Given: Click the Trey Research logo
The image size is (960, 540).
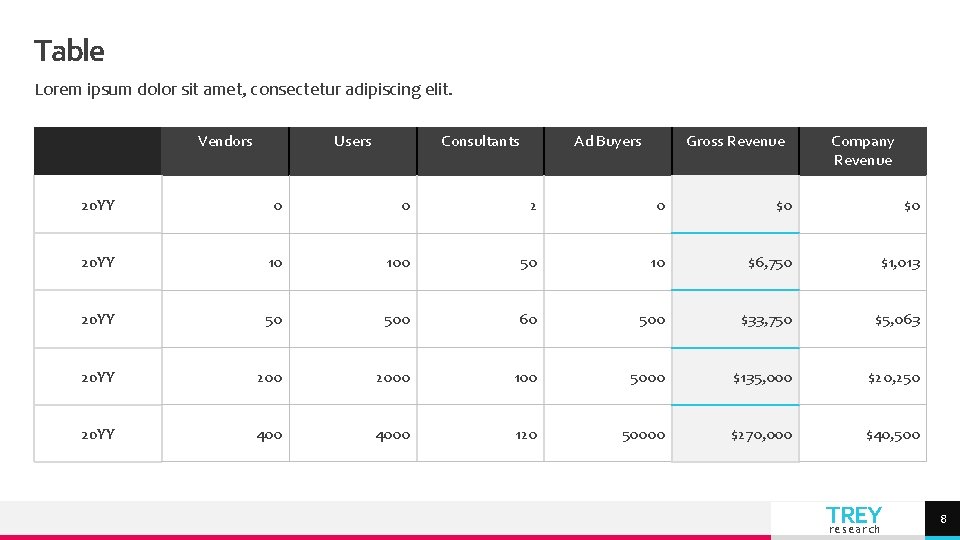Looking at the screenshot, I should pyautogui.click(x=854, y=519).
